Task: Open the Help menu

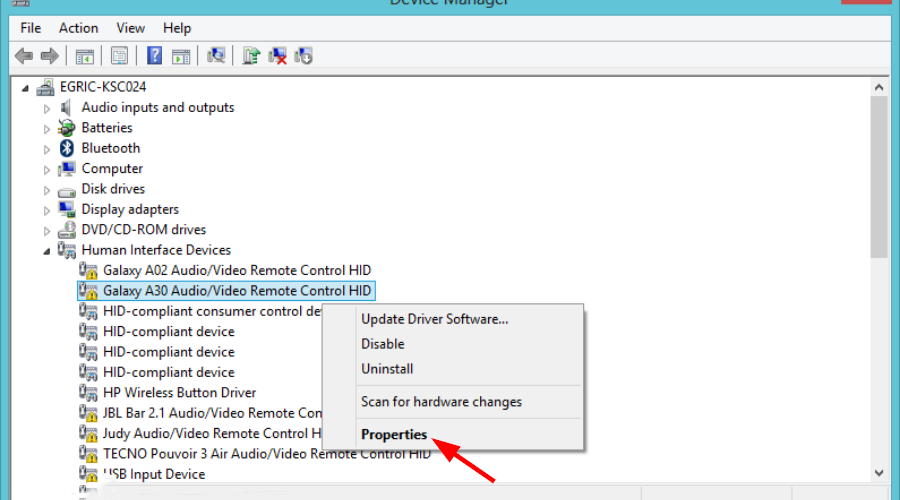Action: coord(177,28)
